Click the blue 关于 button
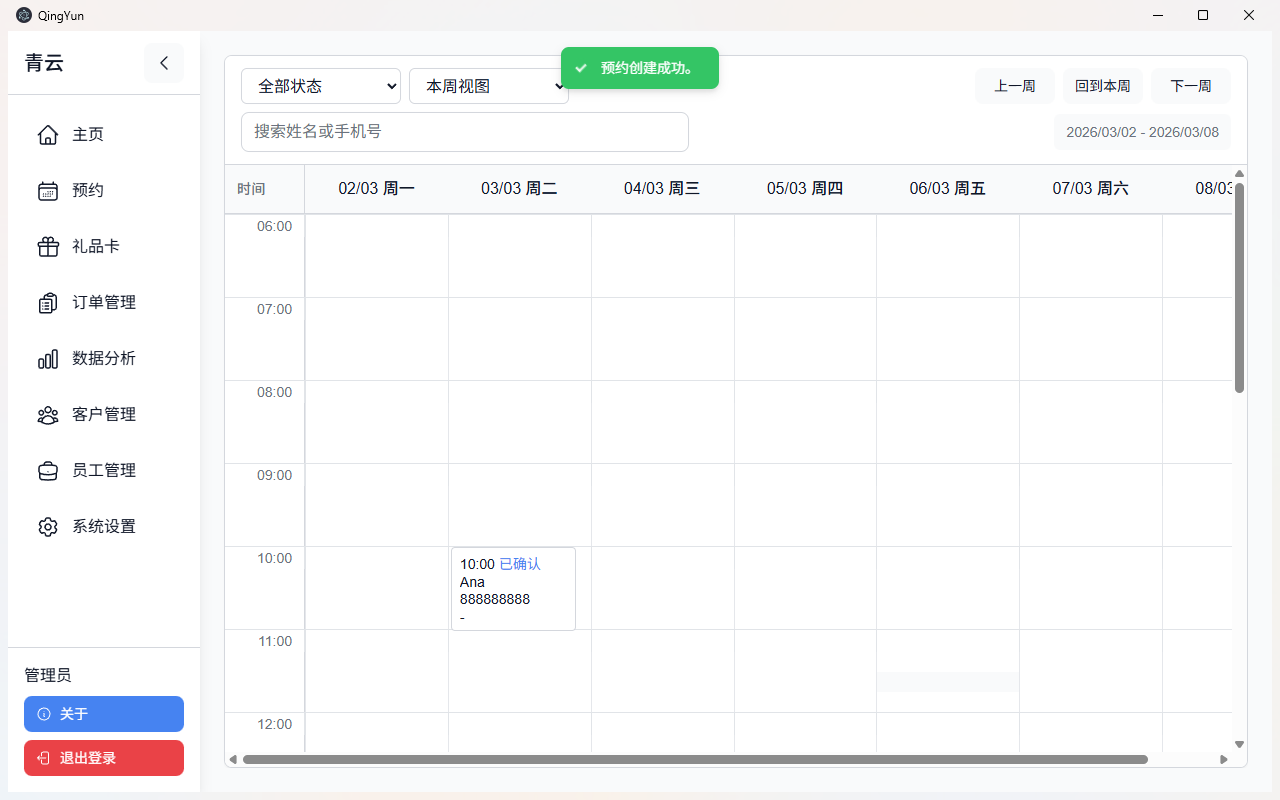Image resolution: width=1280 pixels, height=800 pixels. (104, 714)
